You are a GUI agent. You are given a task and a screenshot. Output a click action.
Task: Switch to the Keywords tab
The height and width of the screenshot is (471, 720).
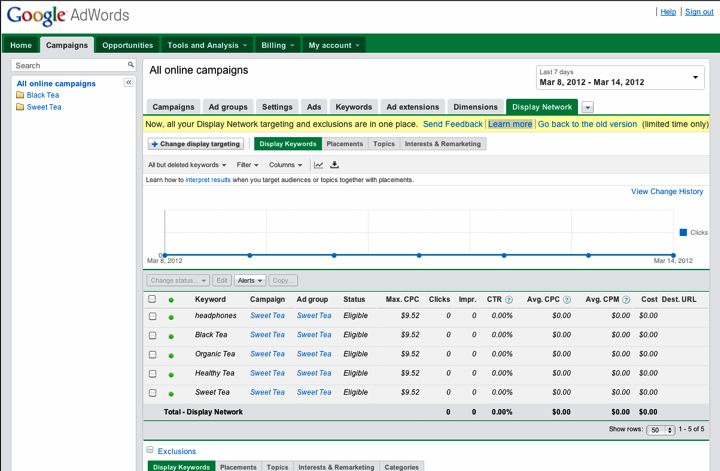coord(354,107)
